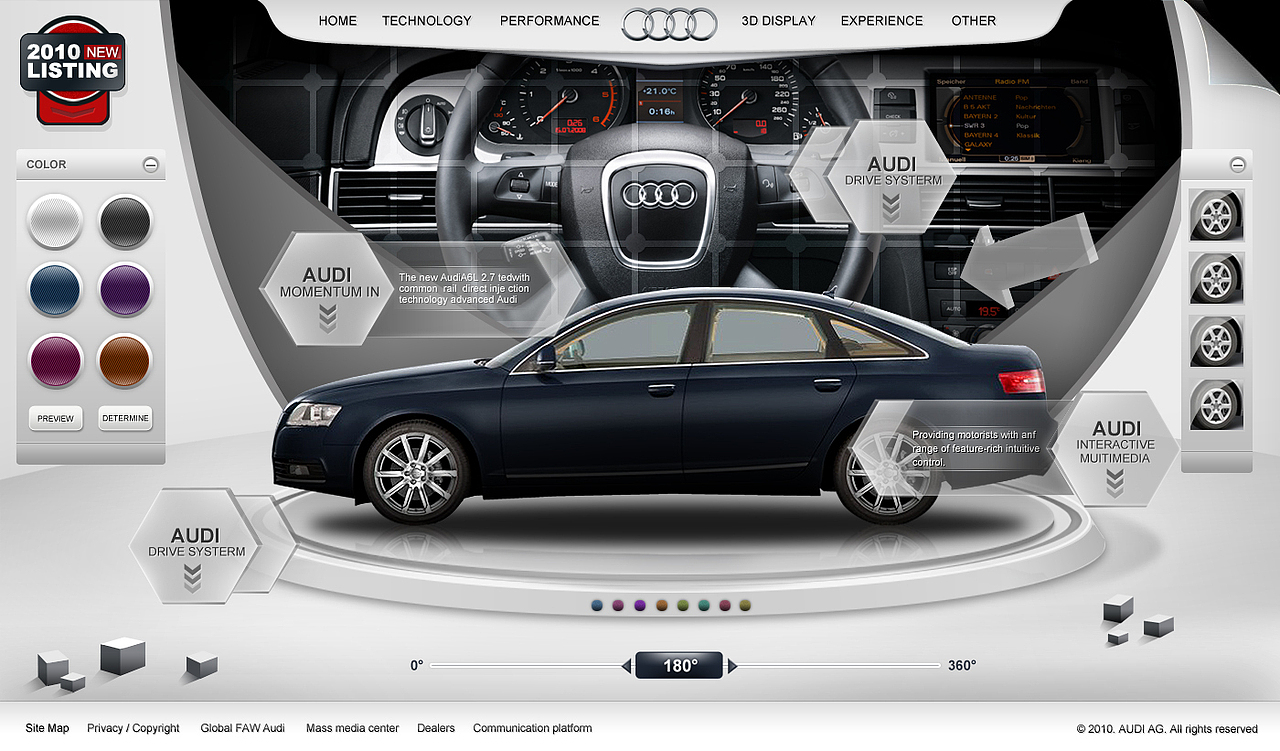Open the Mass media center link
The width and height of the screenshot is (1280, 751).
pos(352,728)
